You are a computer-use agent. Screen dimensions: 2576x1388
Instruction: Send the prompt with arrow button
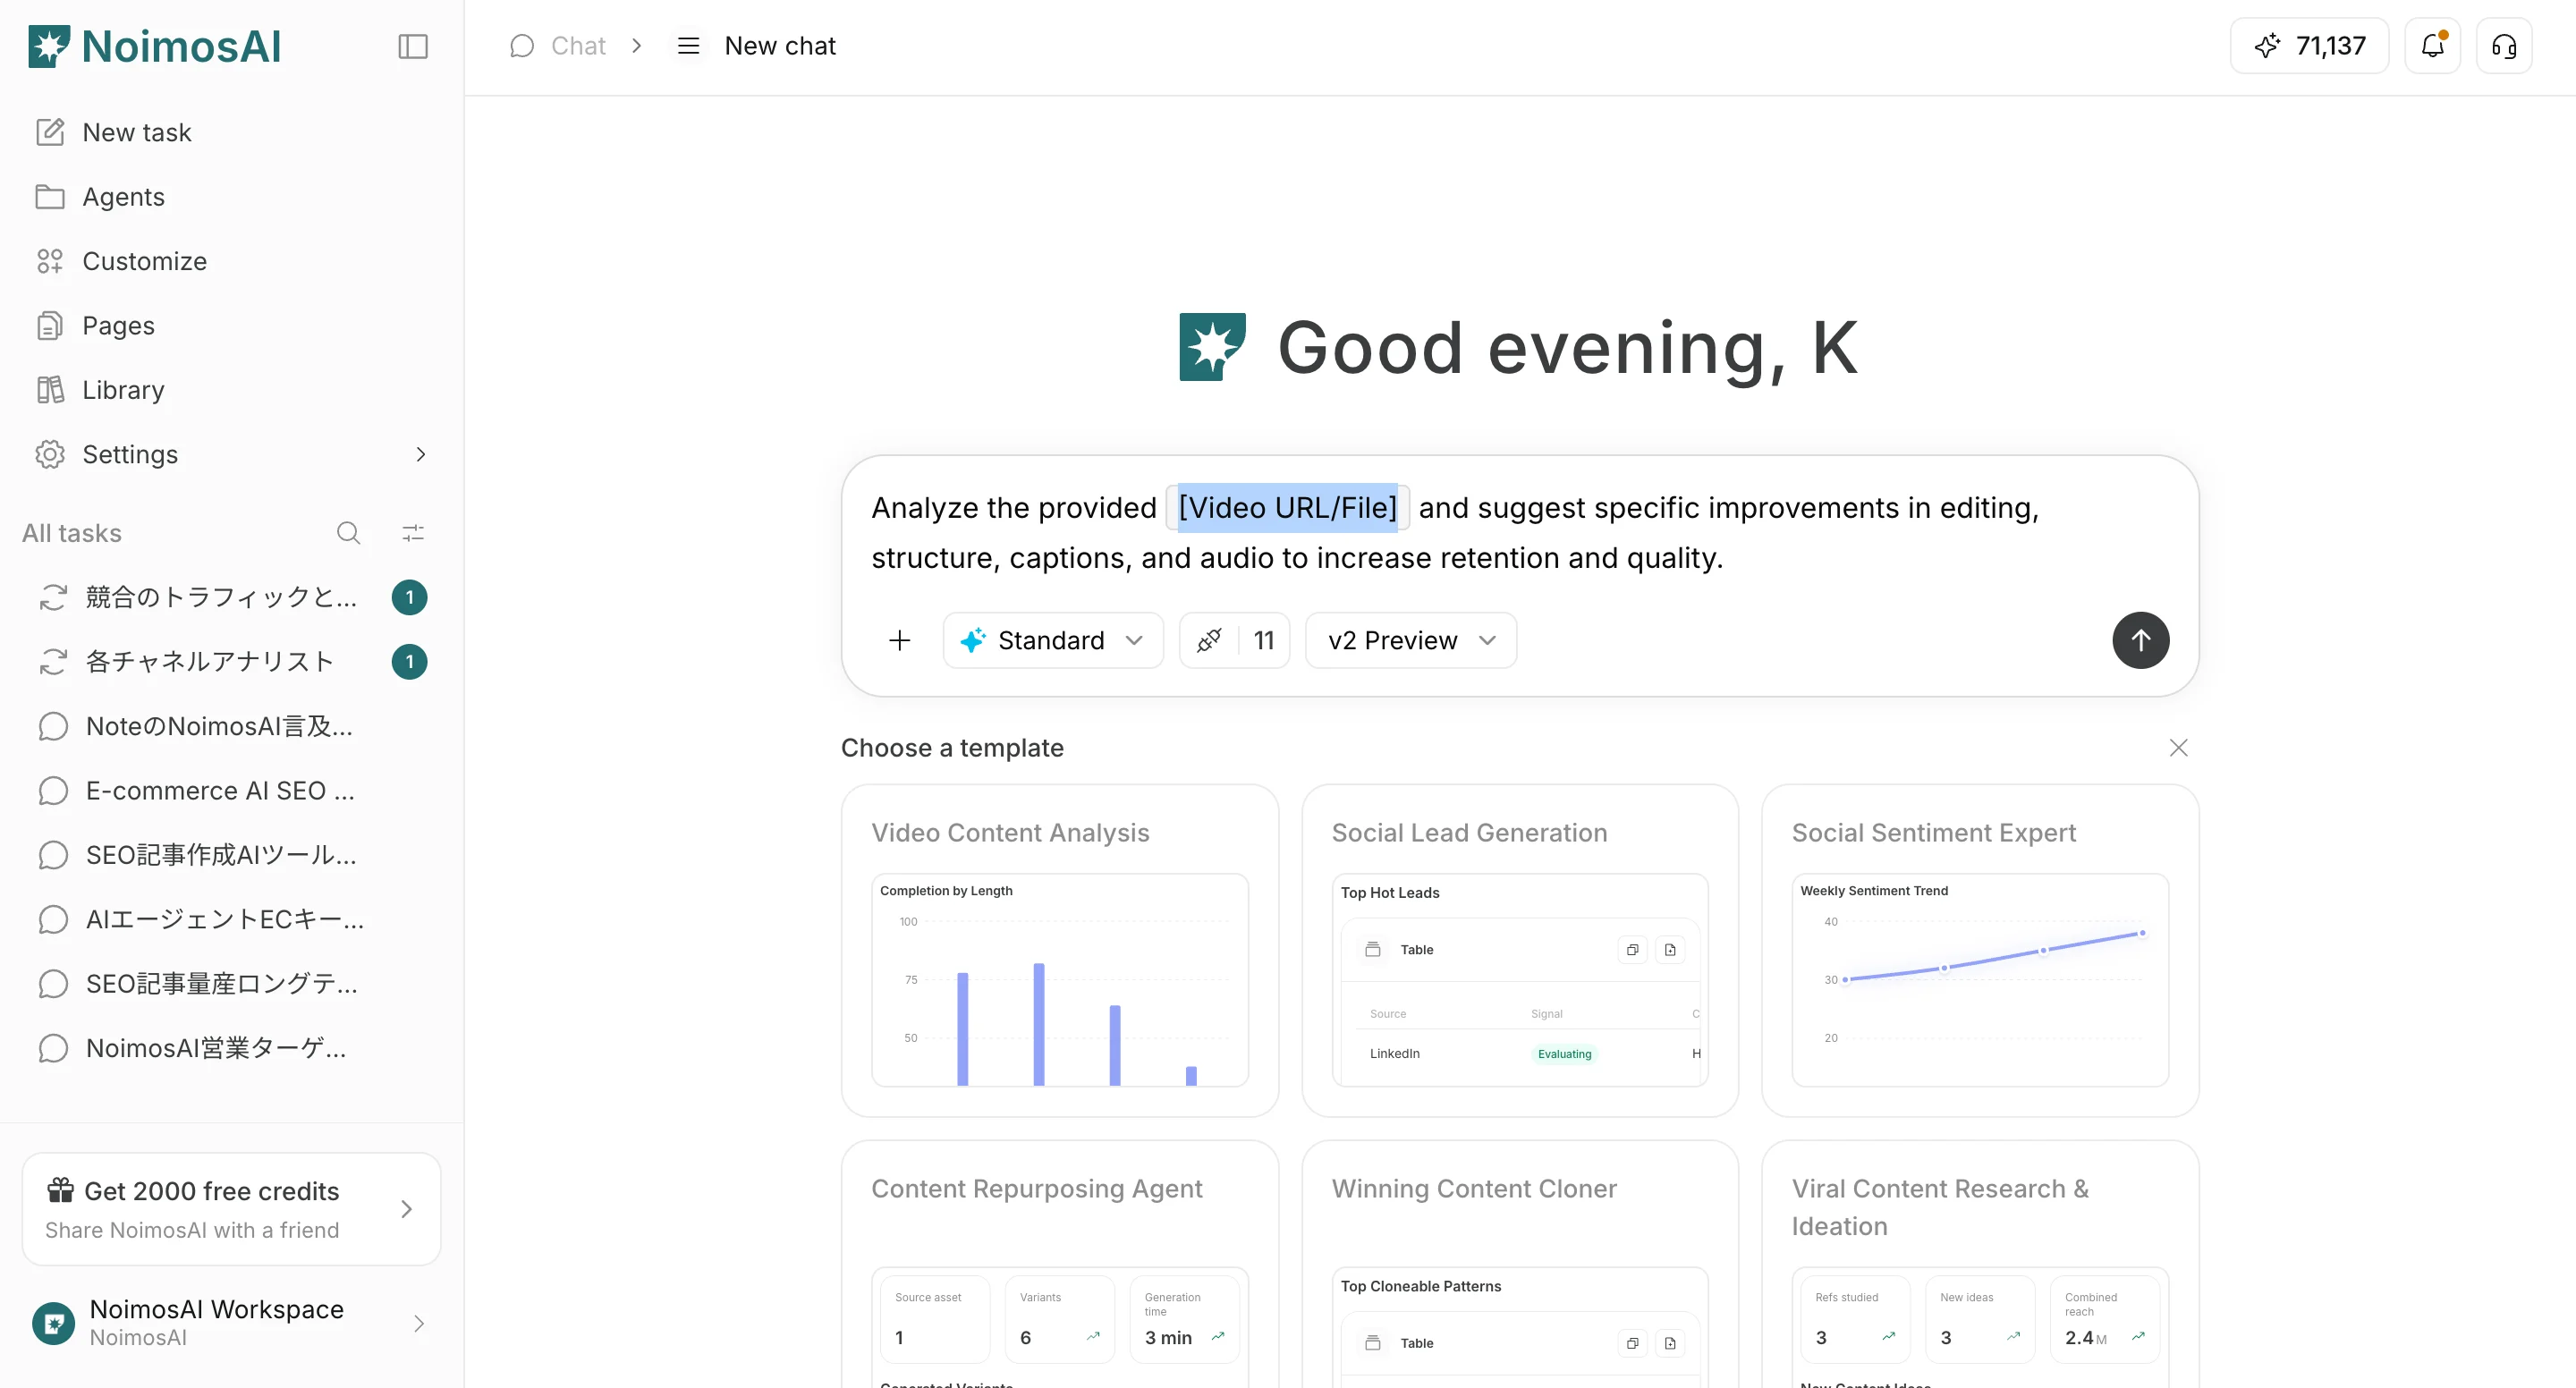tap(2140, 640)
